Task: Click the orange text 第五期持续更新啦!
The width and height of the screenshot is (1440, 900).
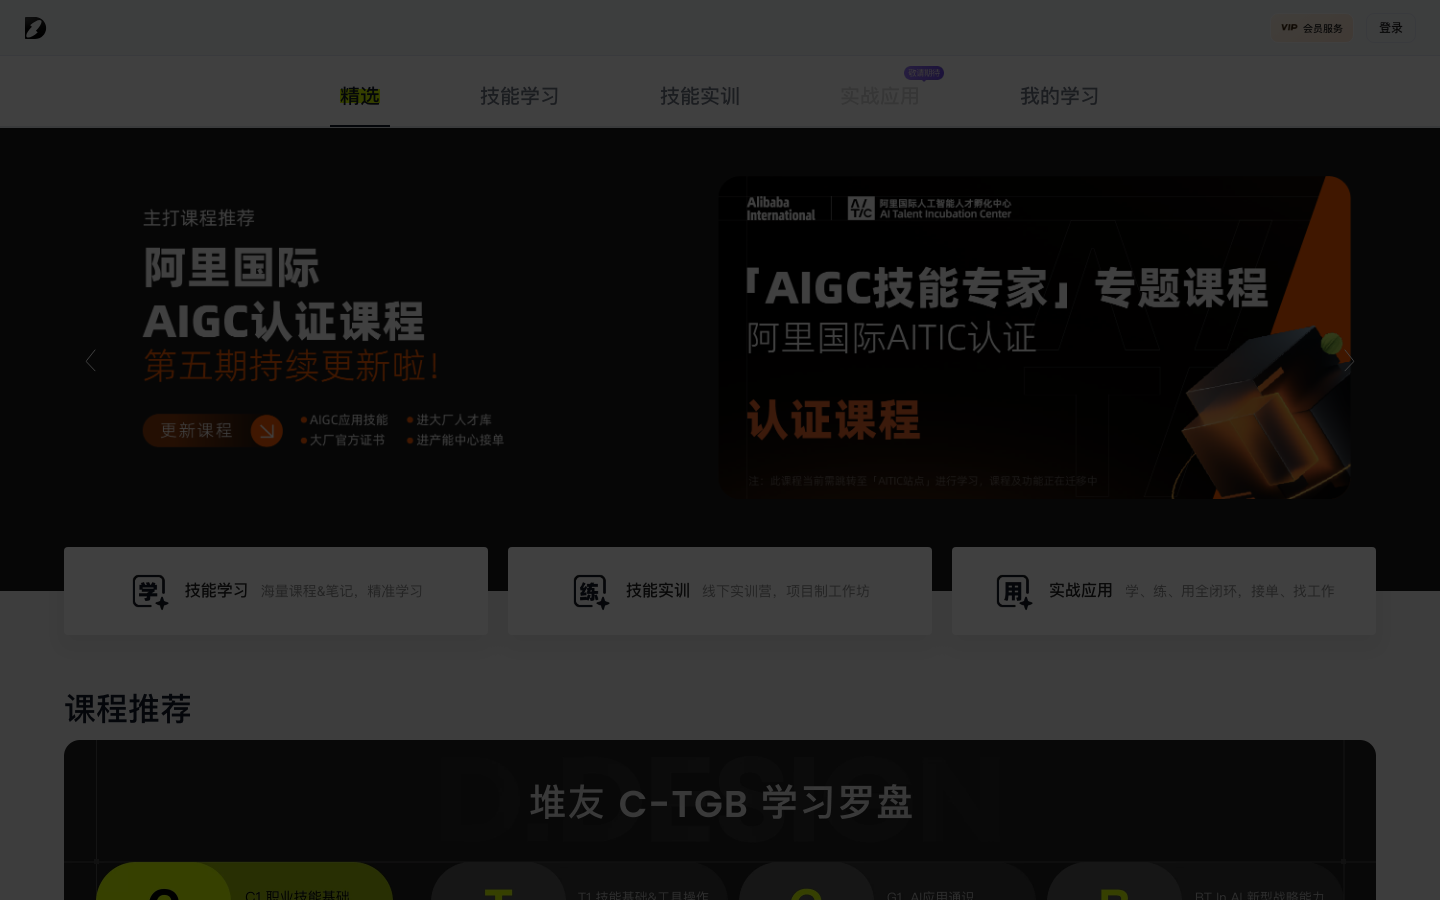Action: click(292, 366)
